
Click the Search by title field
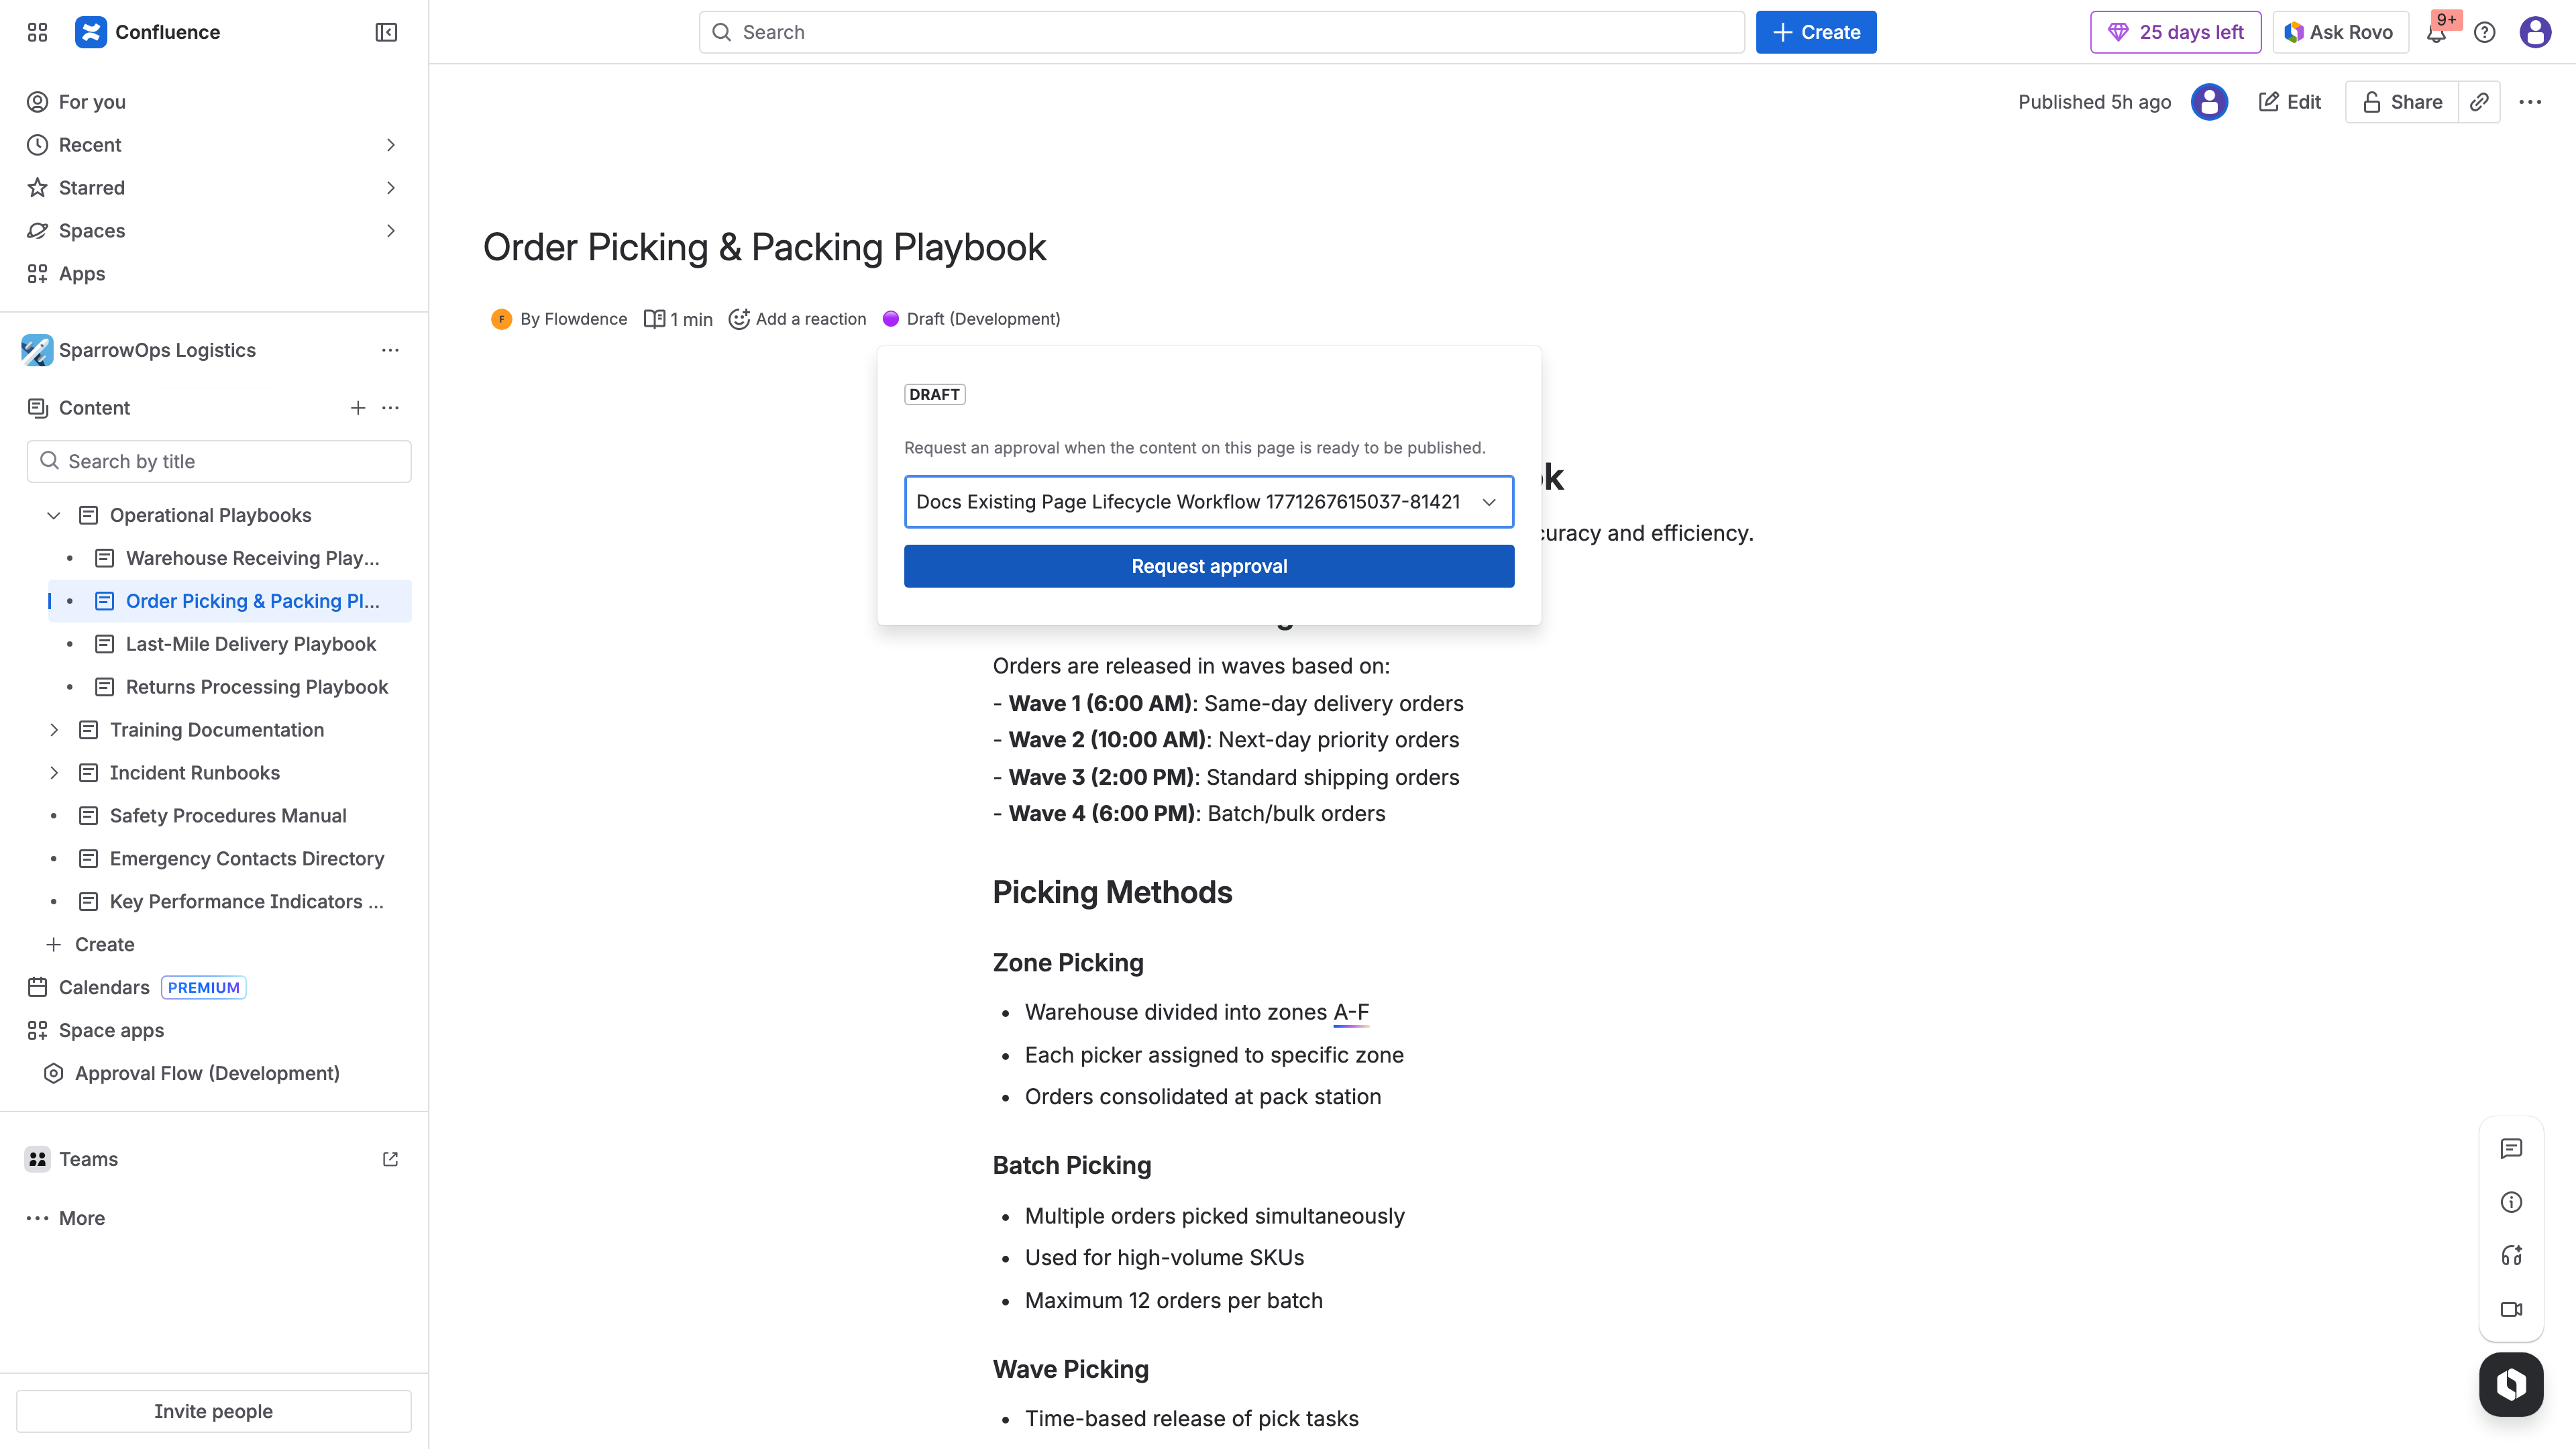point(219,461)
